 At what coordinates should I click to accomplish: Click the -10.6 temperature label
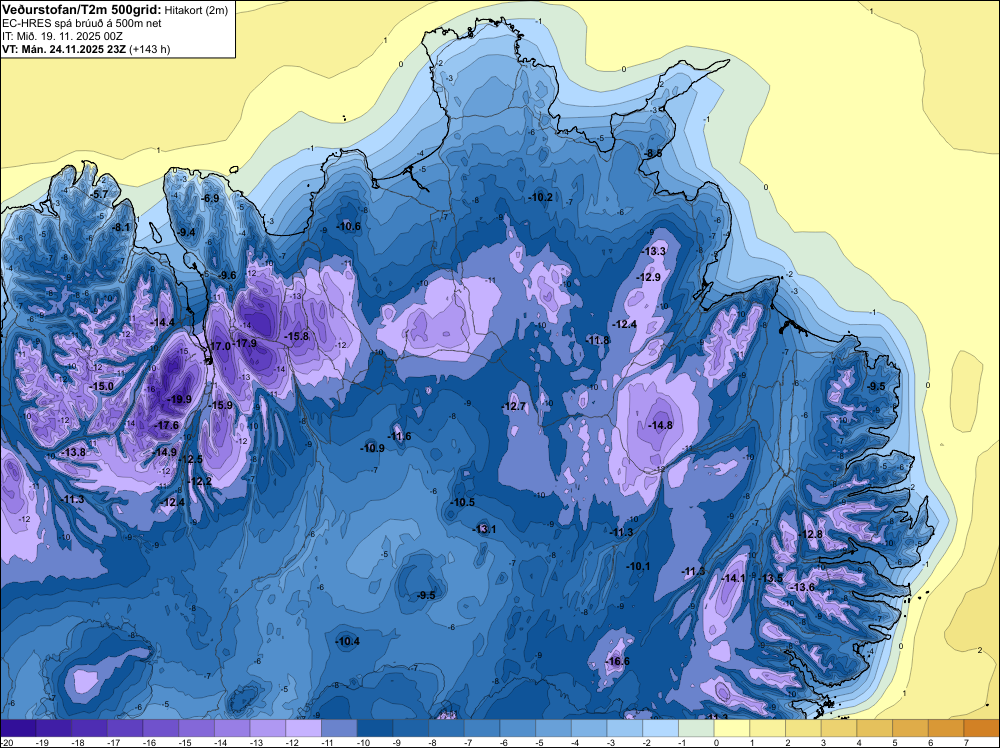349,226
